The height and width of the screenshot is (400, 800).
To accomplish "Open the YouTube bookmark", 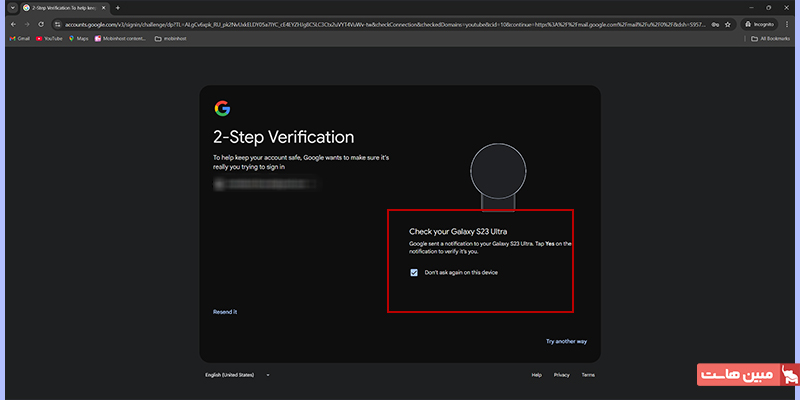I will click(49, 38).
